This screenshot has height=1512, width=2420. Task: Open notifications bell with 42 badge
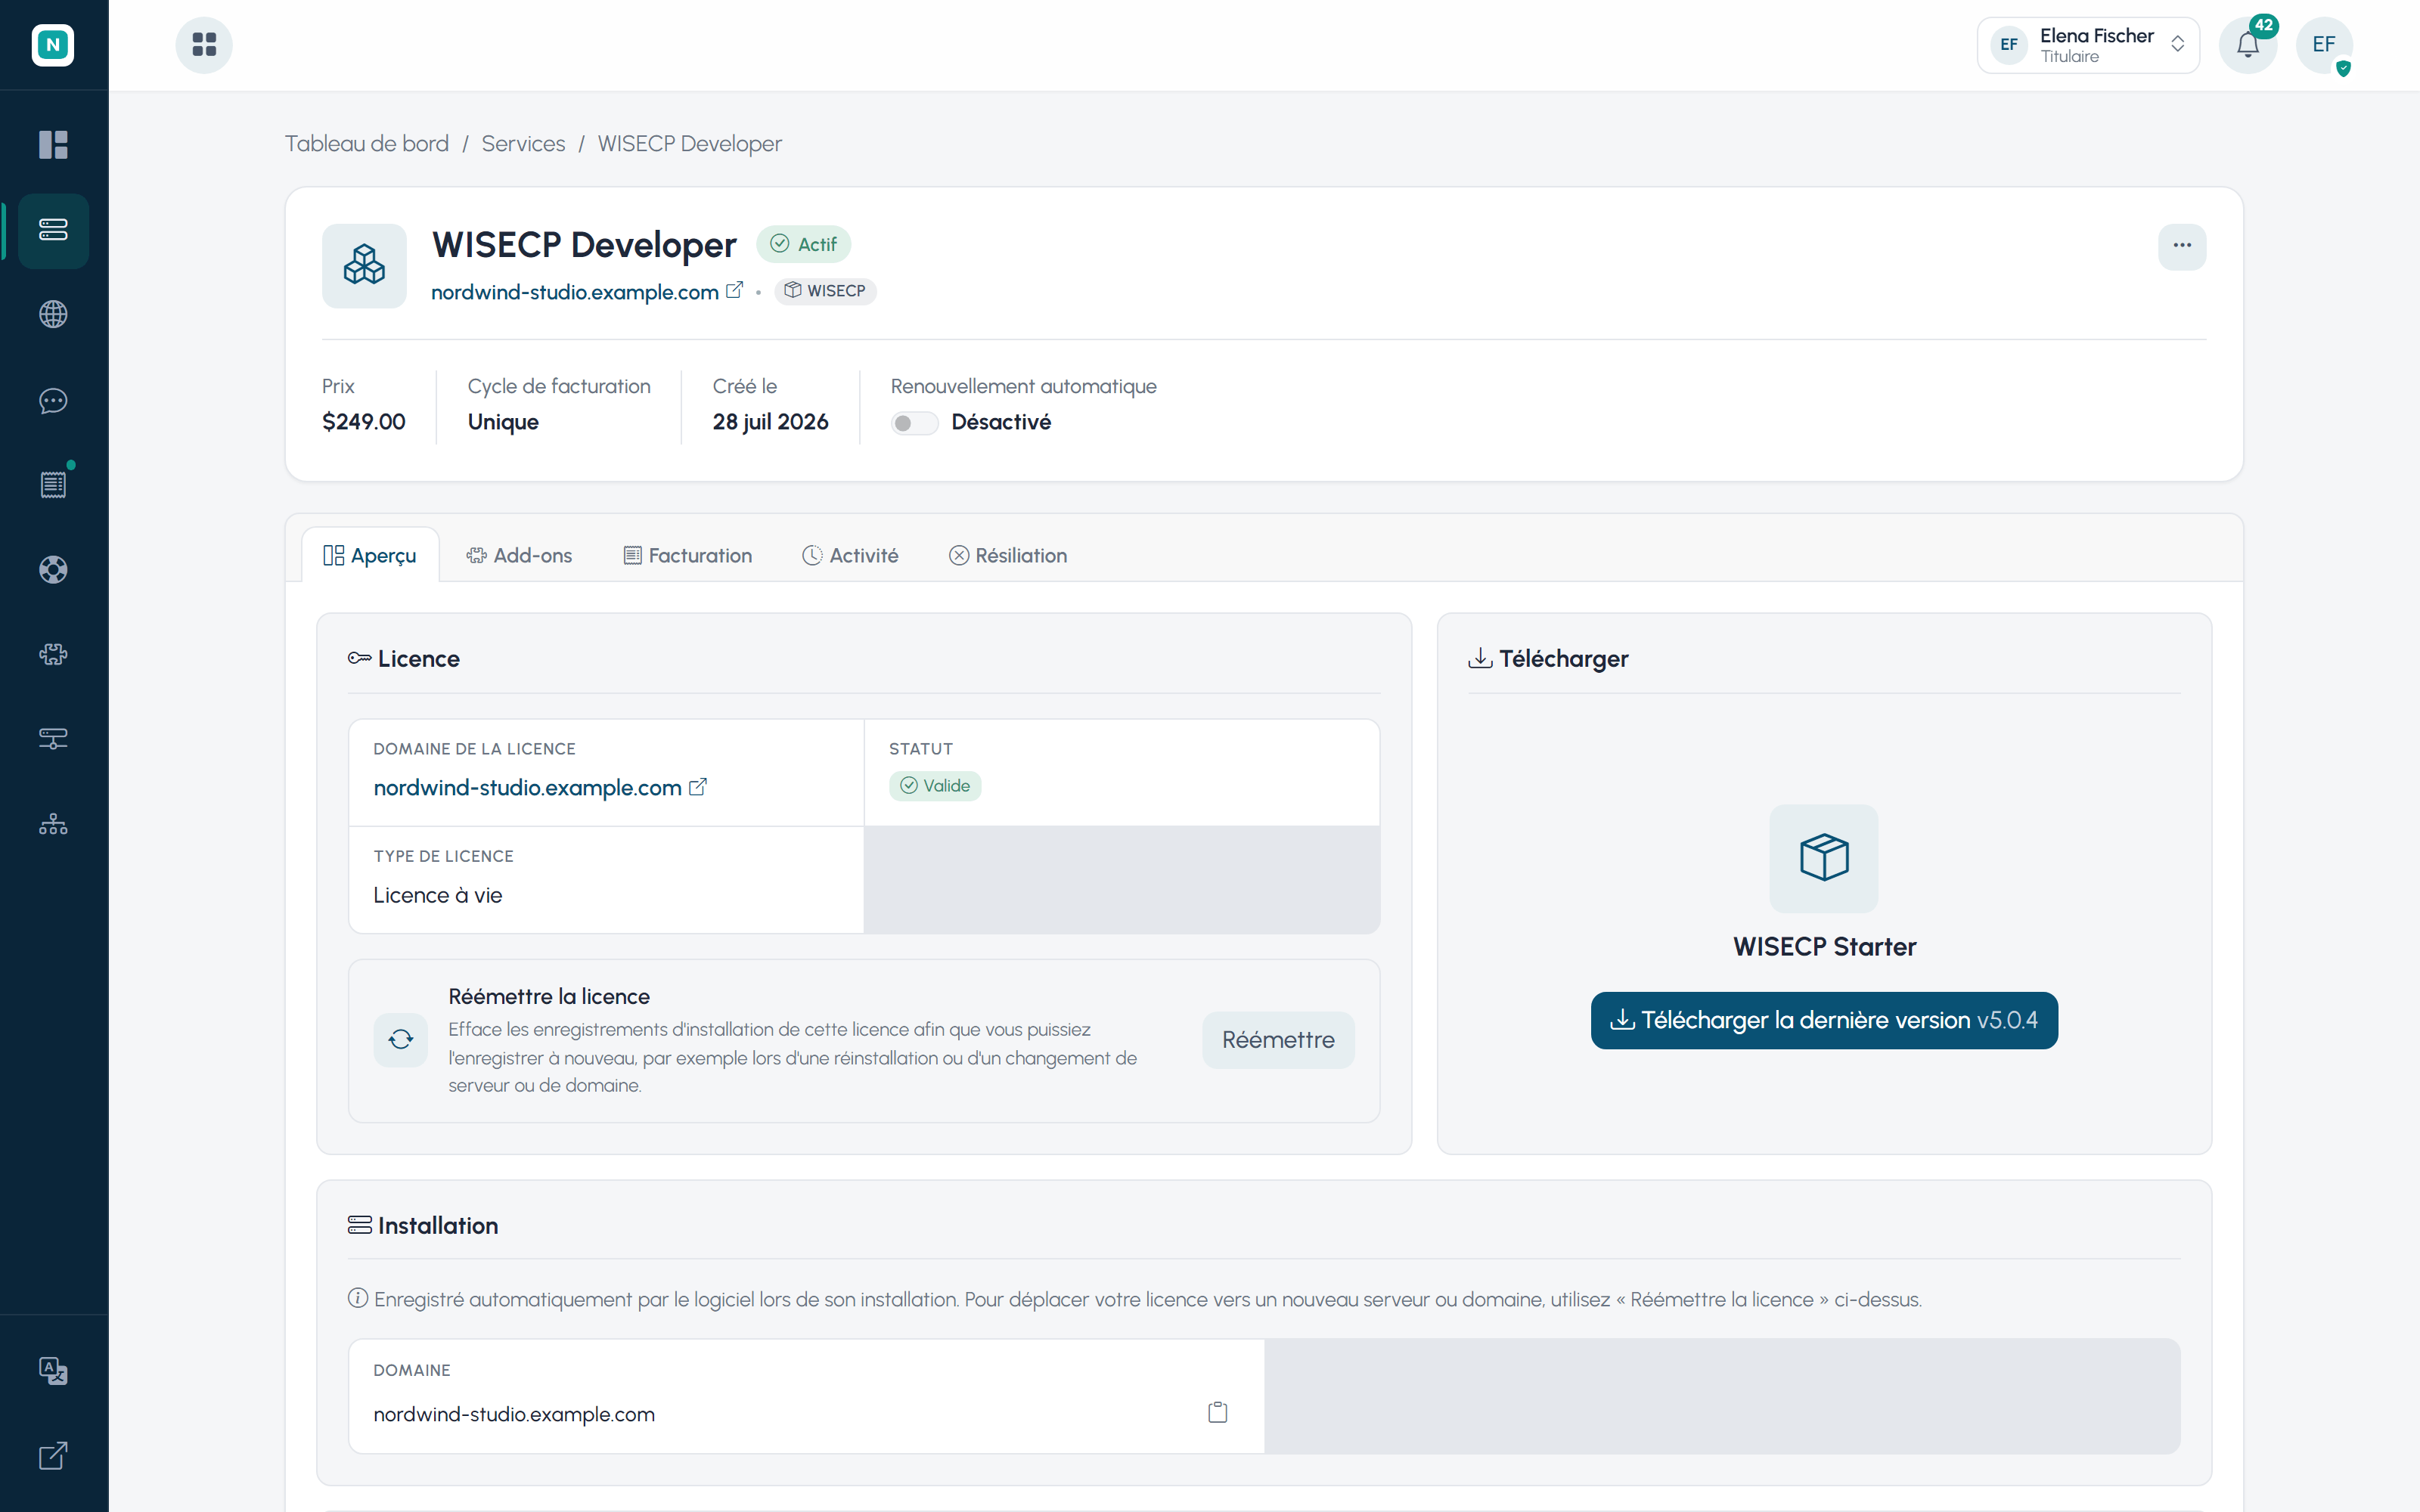pos(2248,45)
